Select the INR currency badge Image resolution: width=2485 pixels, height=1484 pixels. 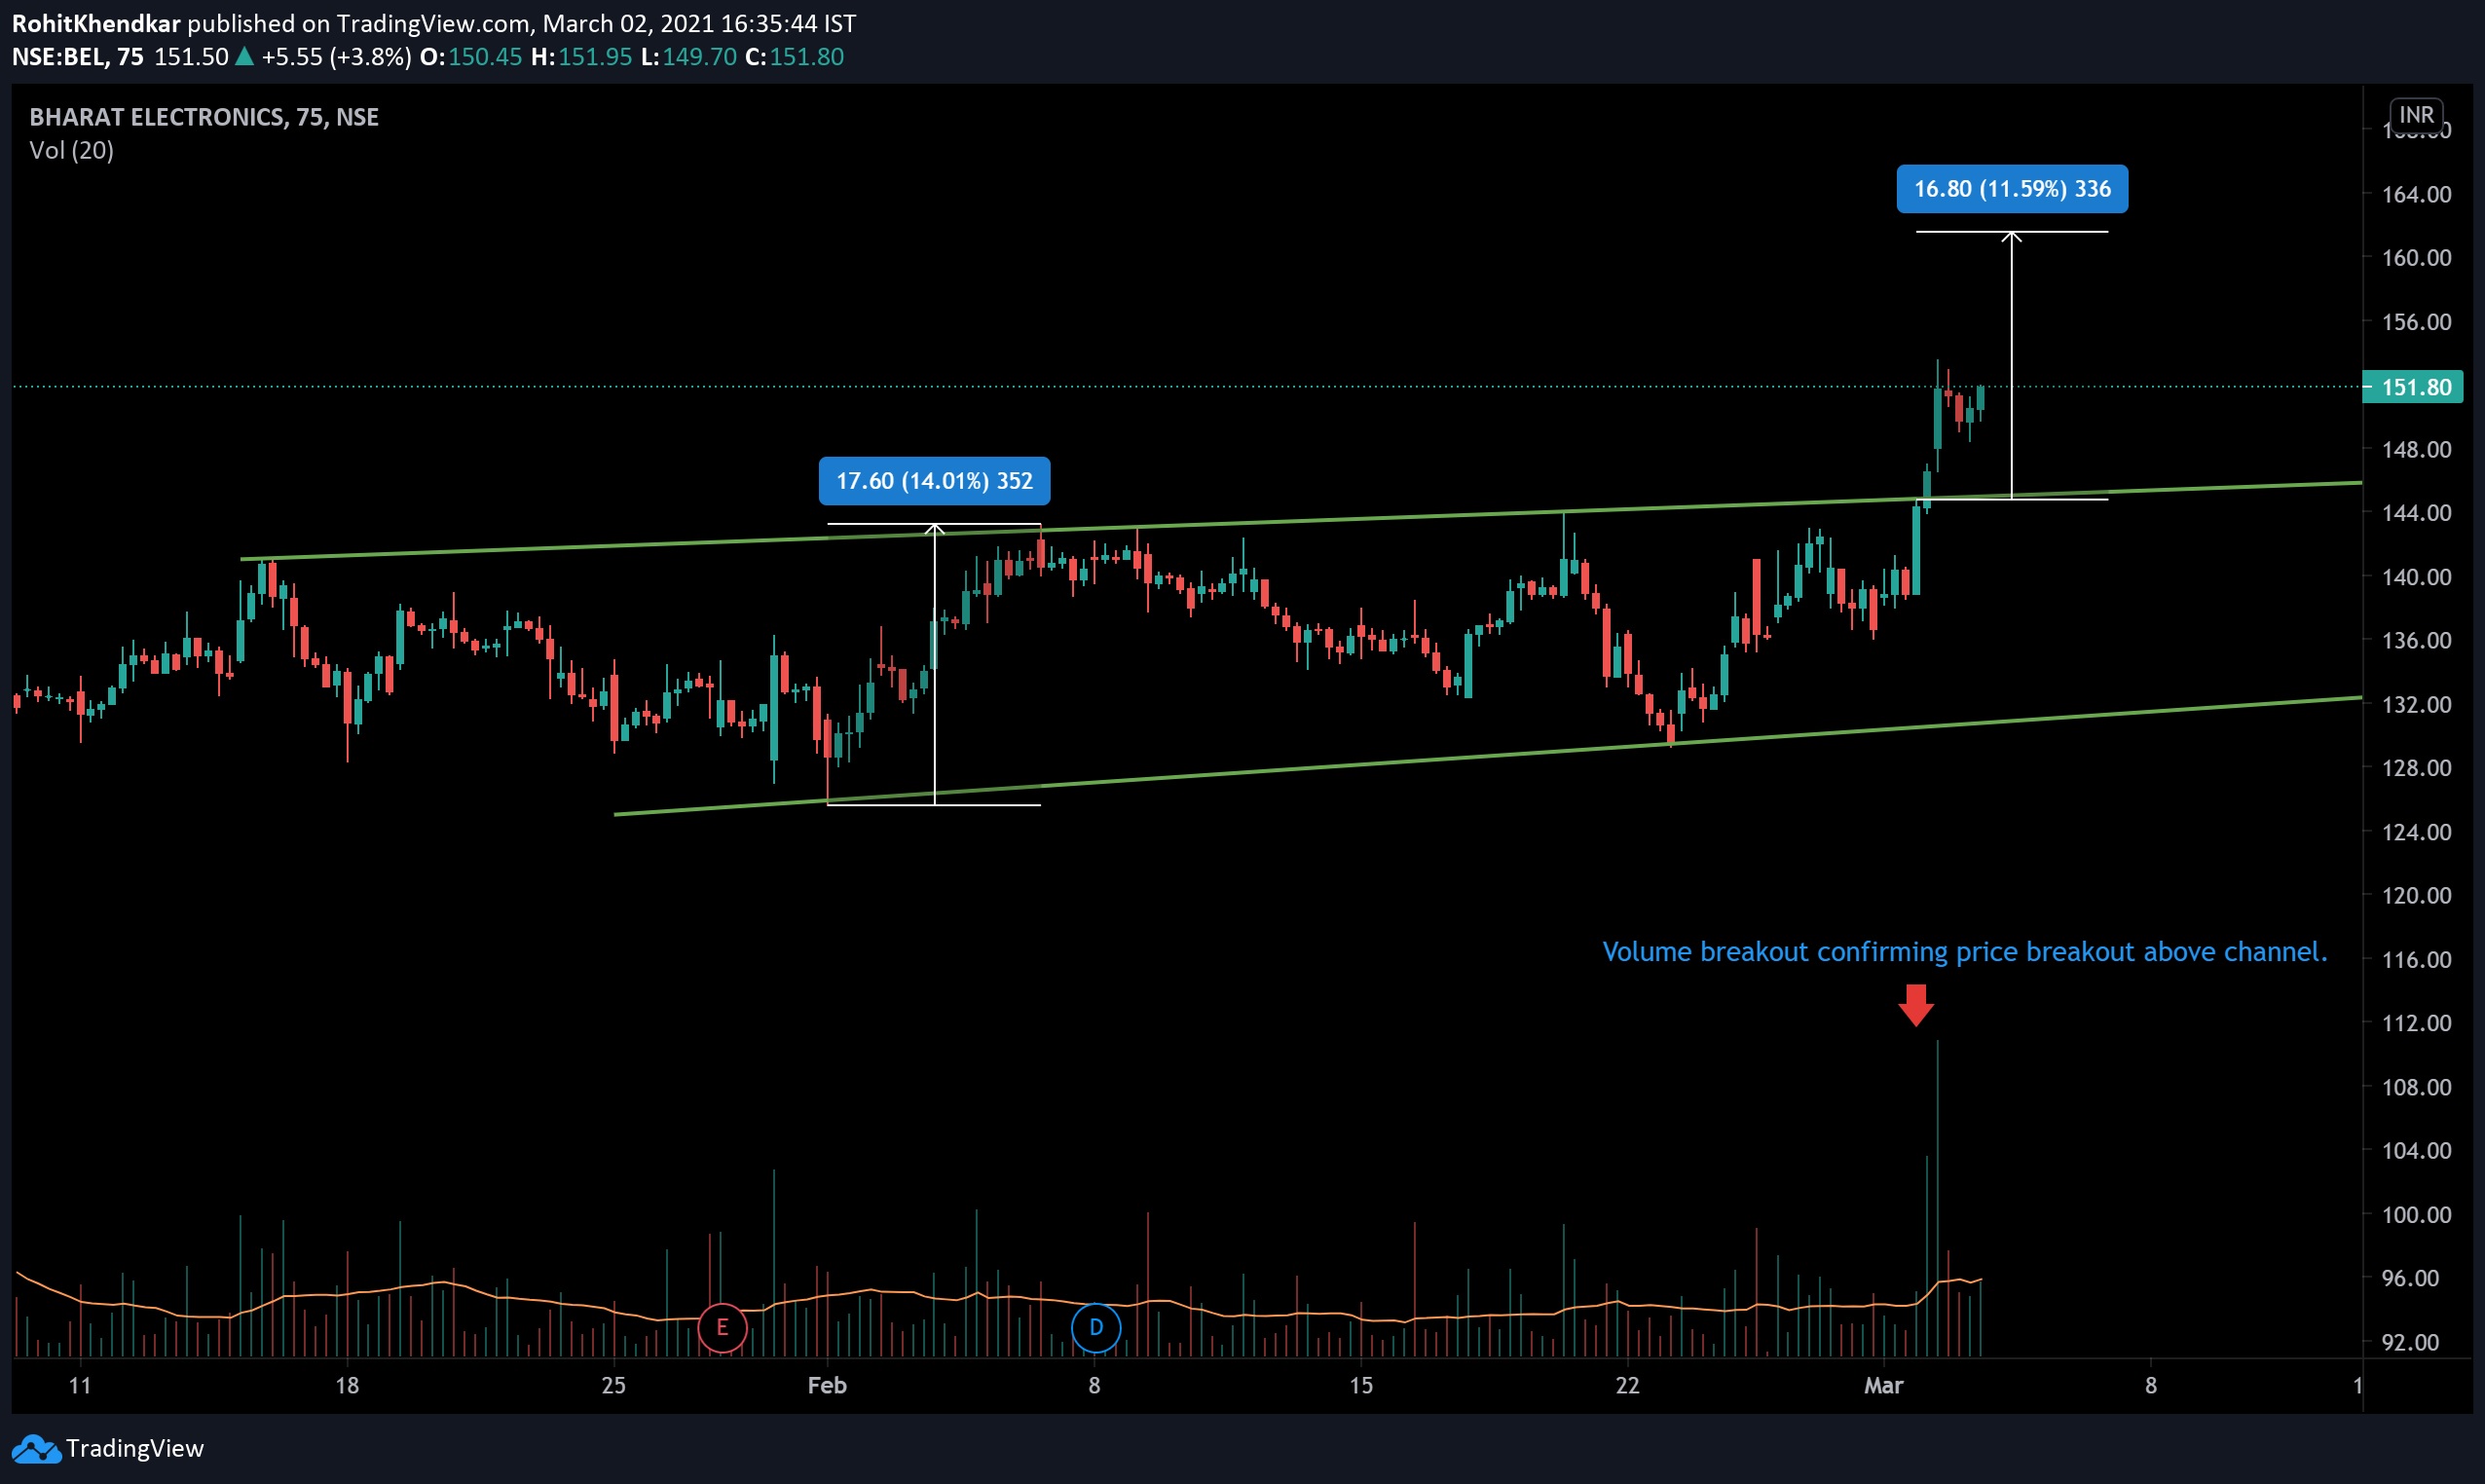click(2416, 115)
